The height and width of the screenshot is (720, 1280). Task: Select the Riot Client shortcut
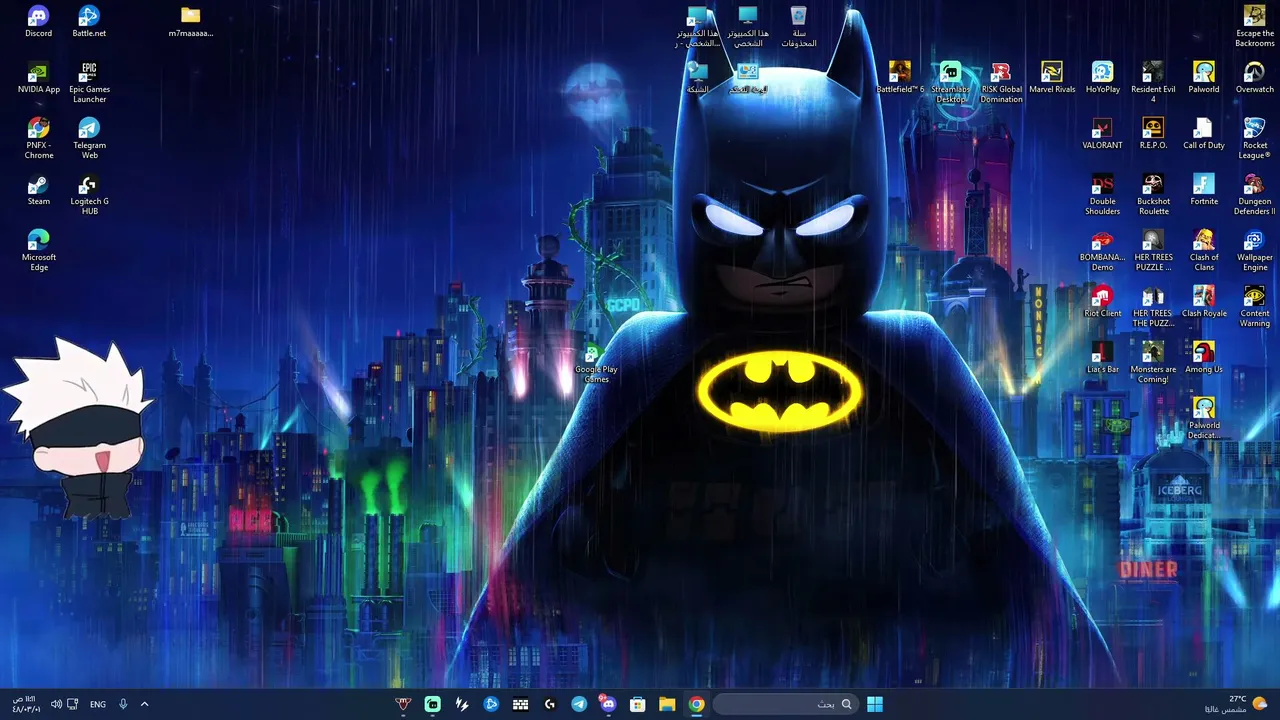[1102, 302]
